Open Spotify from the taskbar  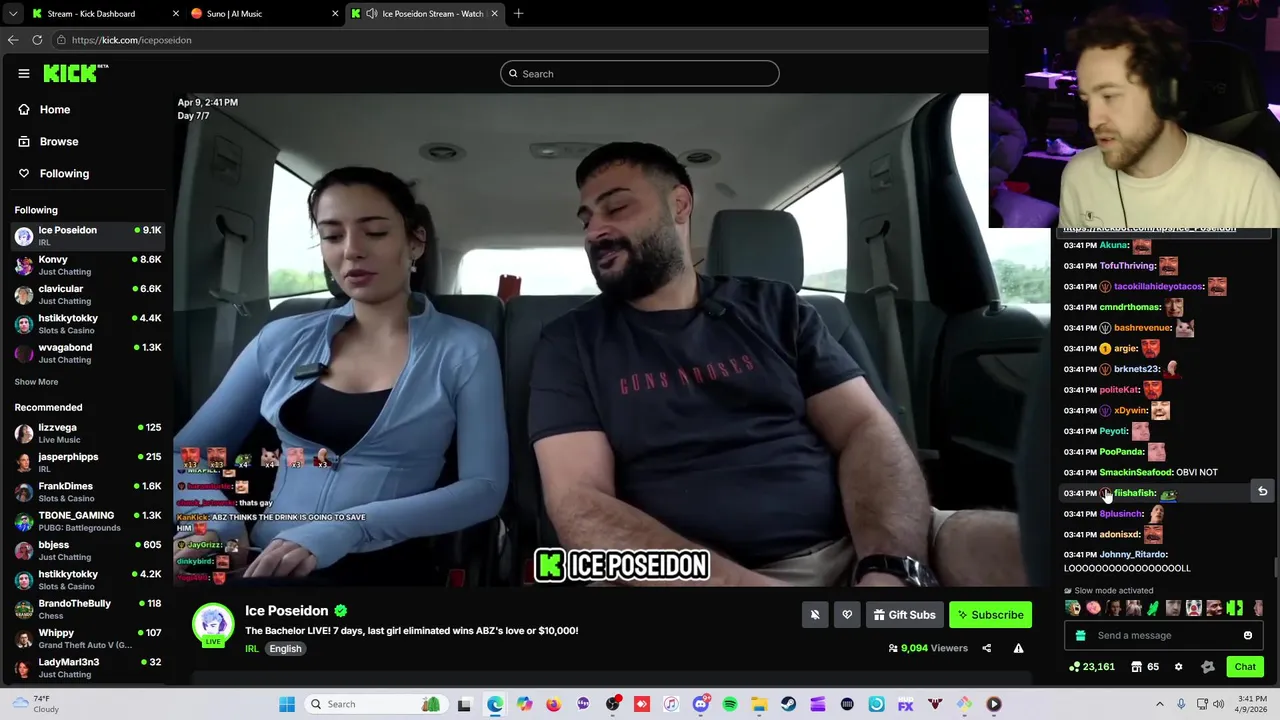[x=730, y=704]
